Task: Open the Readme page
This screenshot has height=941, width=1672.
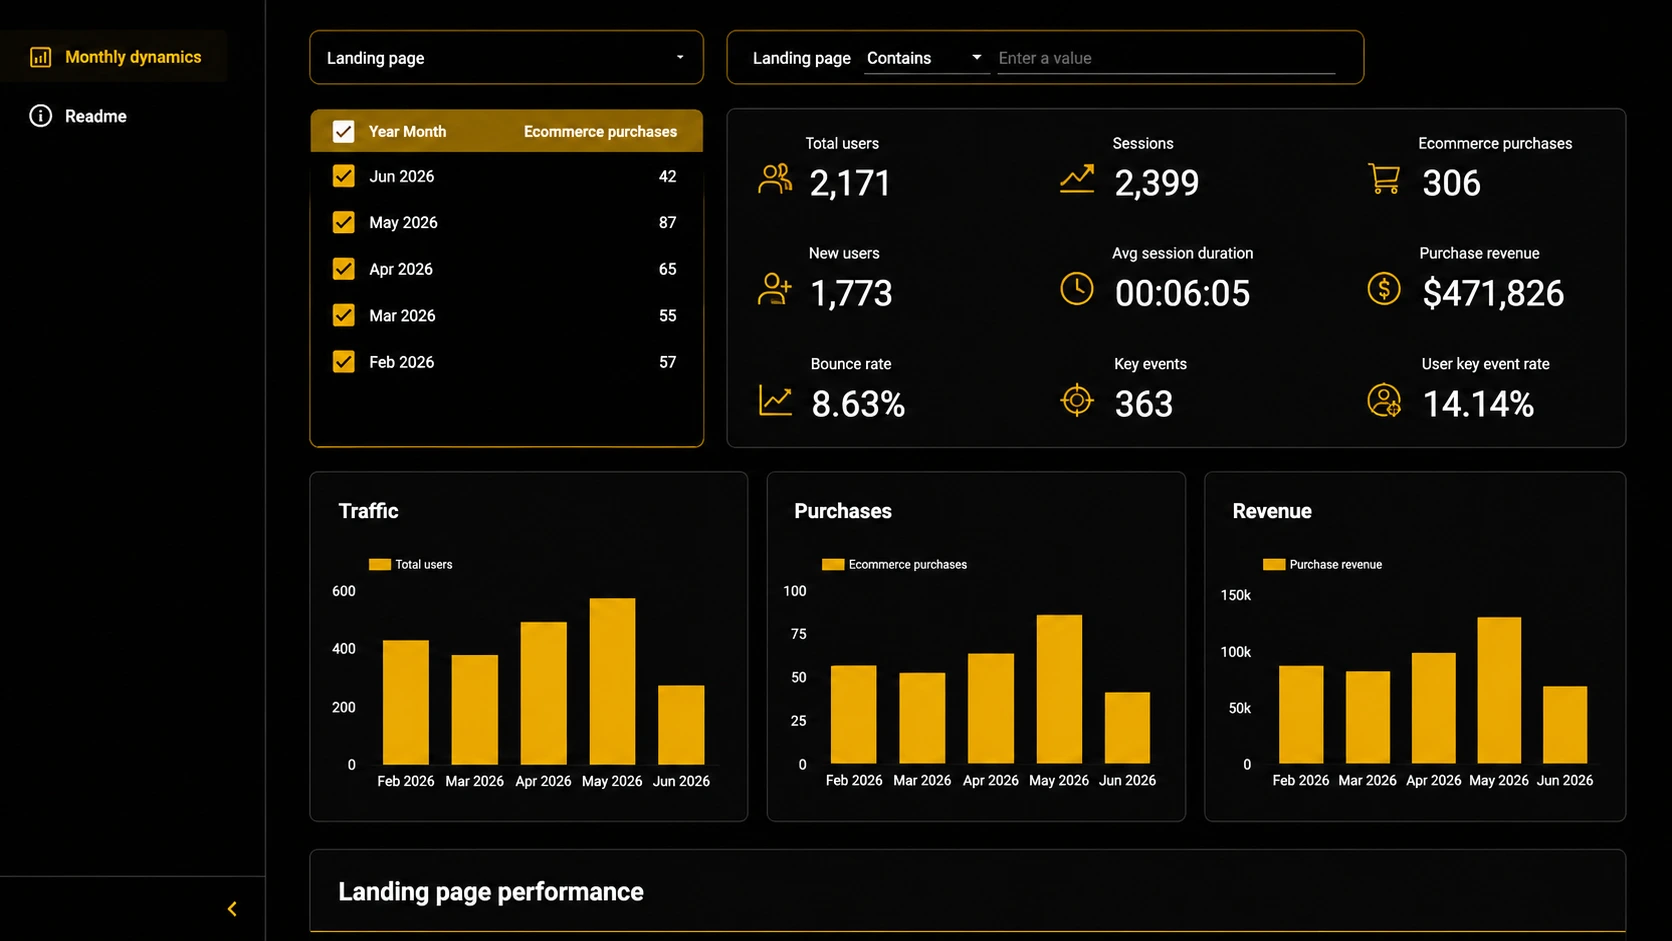Action: click(x=96, y=116)
